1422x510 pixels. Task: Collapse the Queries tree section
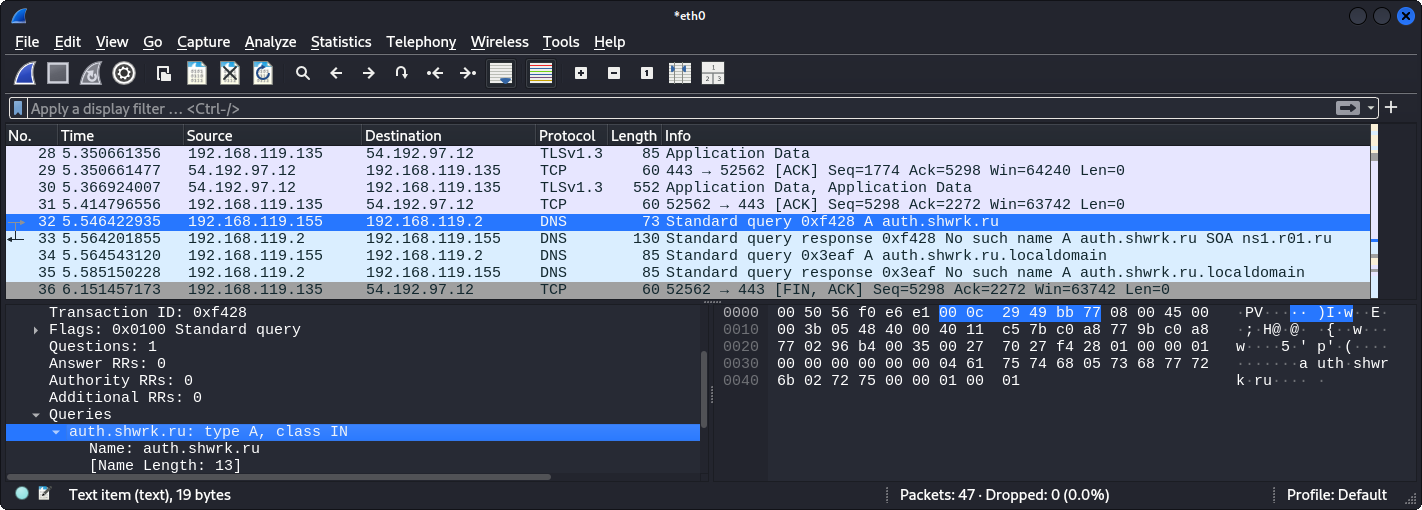pyautogui.click(x=37, y=415)
